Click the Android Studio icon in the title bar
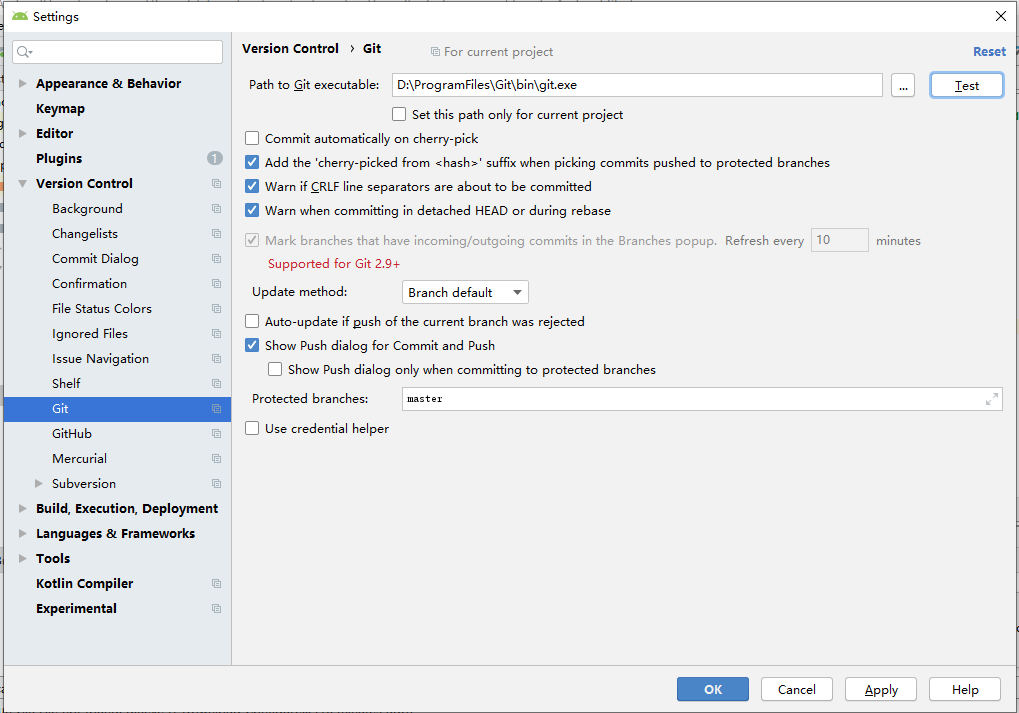 (19, 16)
